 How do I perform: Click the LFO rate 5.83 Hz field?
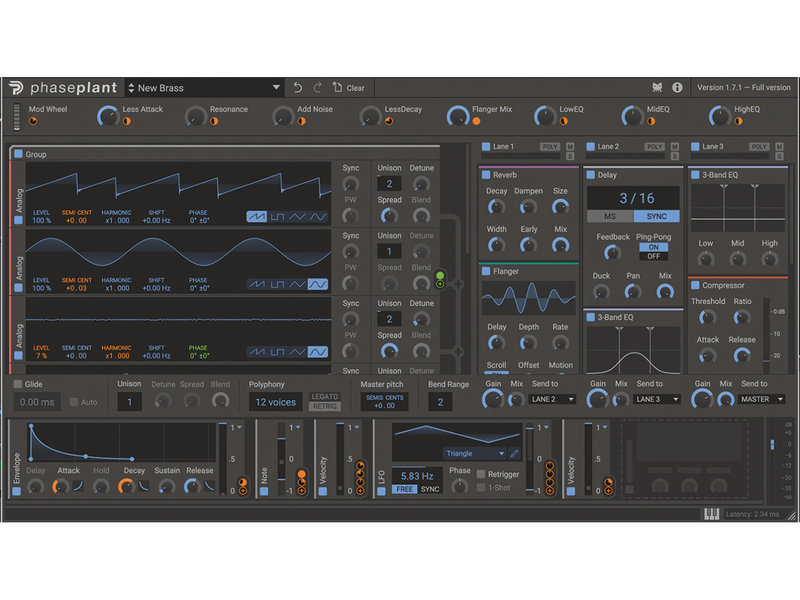417,476
